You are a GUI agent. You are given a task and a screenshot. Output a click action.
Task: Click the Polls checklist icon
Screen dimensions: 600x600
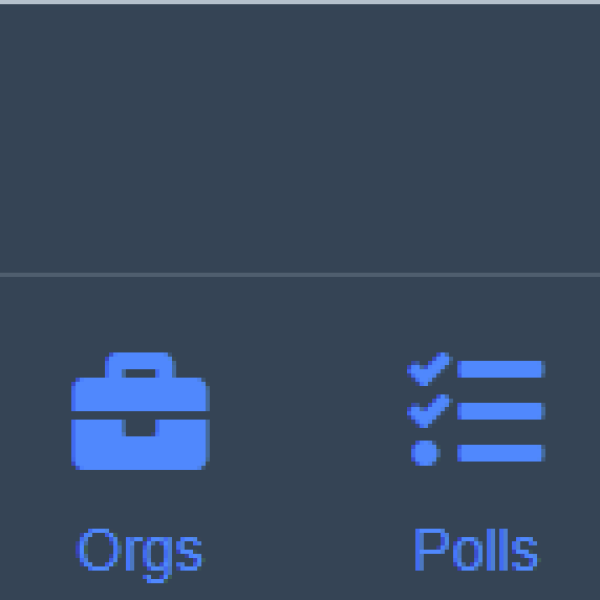pos(476,409)
